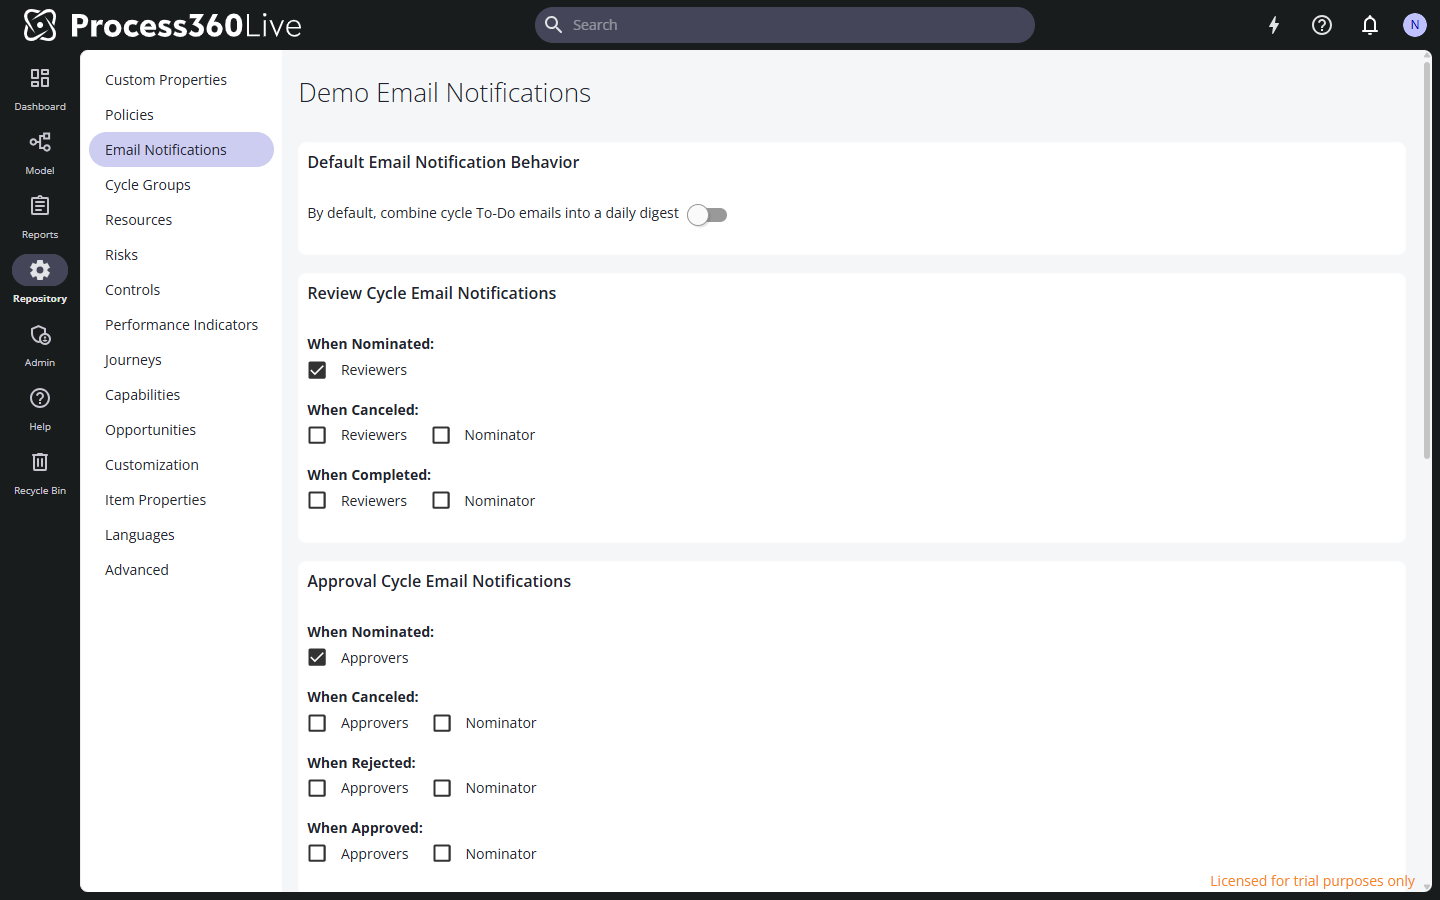The image size is (1440, 900).
Task: Check Approvers under When Rejected
Action: click(317, 788)
